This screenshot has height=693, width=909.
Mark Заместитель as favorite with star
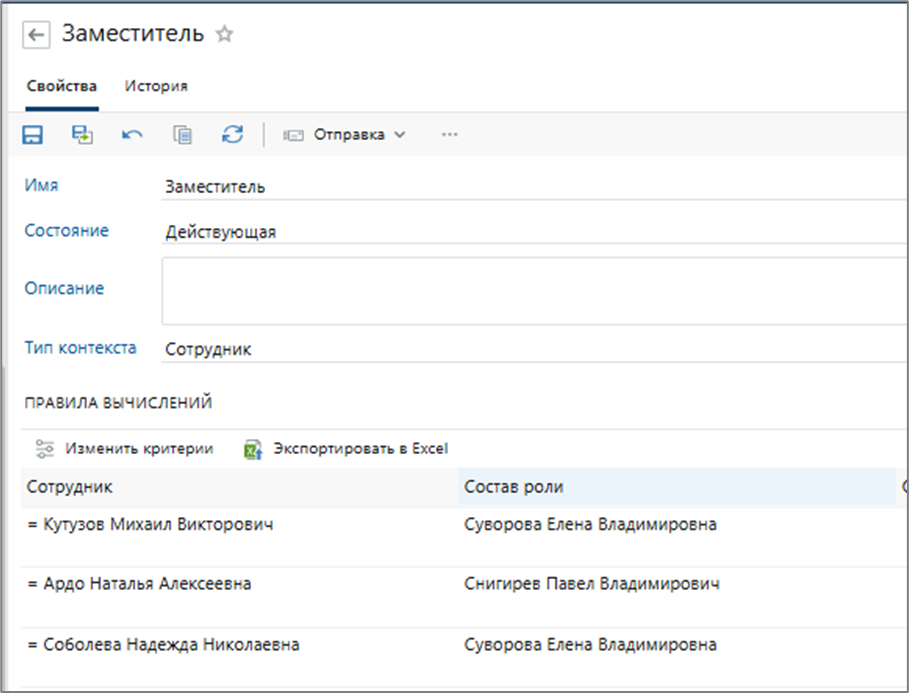click(225, 35)
